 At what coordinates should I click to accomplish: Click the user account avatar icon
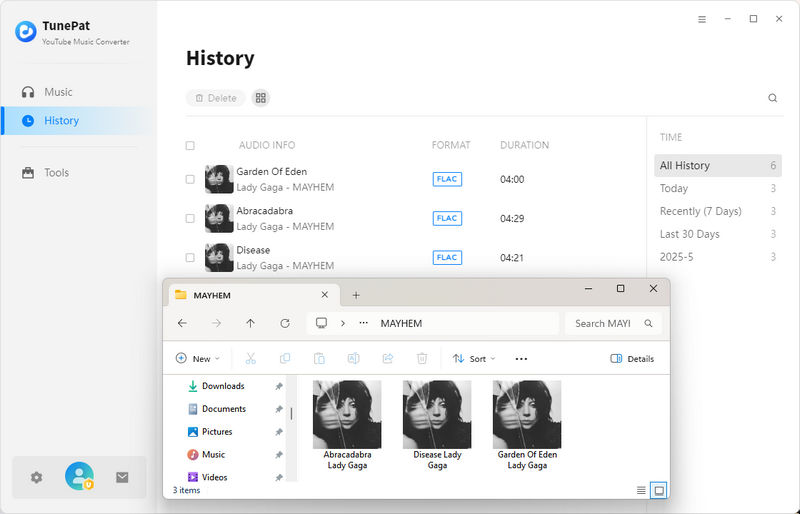click(x=79, y=476)
